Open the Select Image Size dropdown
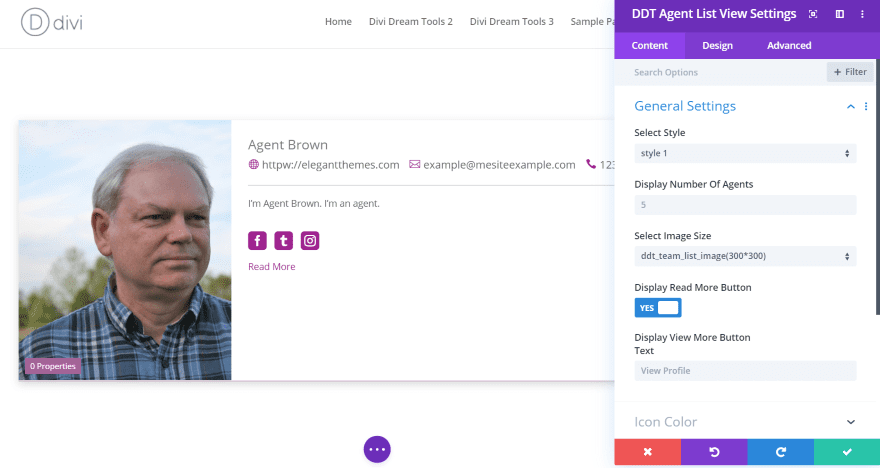The height and width of the screenshot is (468, 880). 745,256
